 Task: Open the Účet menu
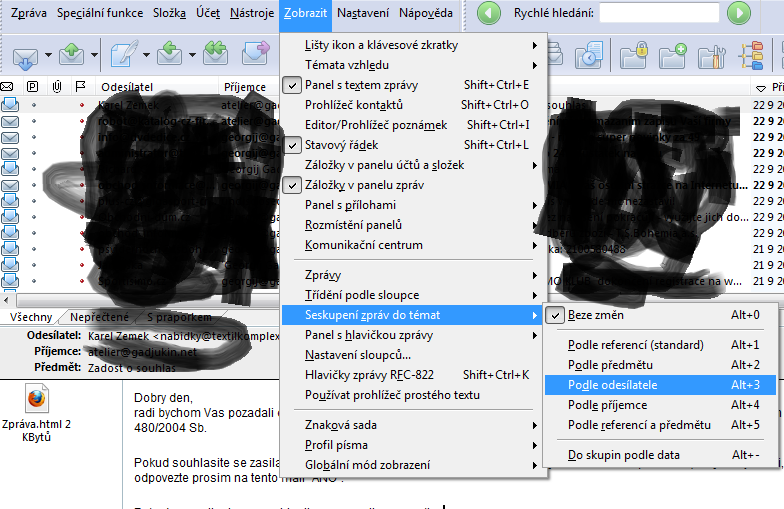(208, 13)
